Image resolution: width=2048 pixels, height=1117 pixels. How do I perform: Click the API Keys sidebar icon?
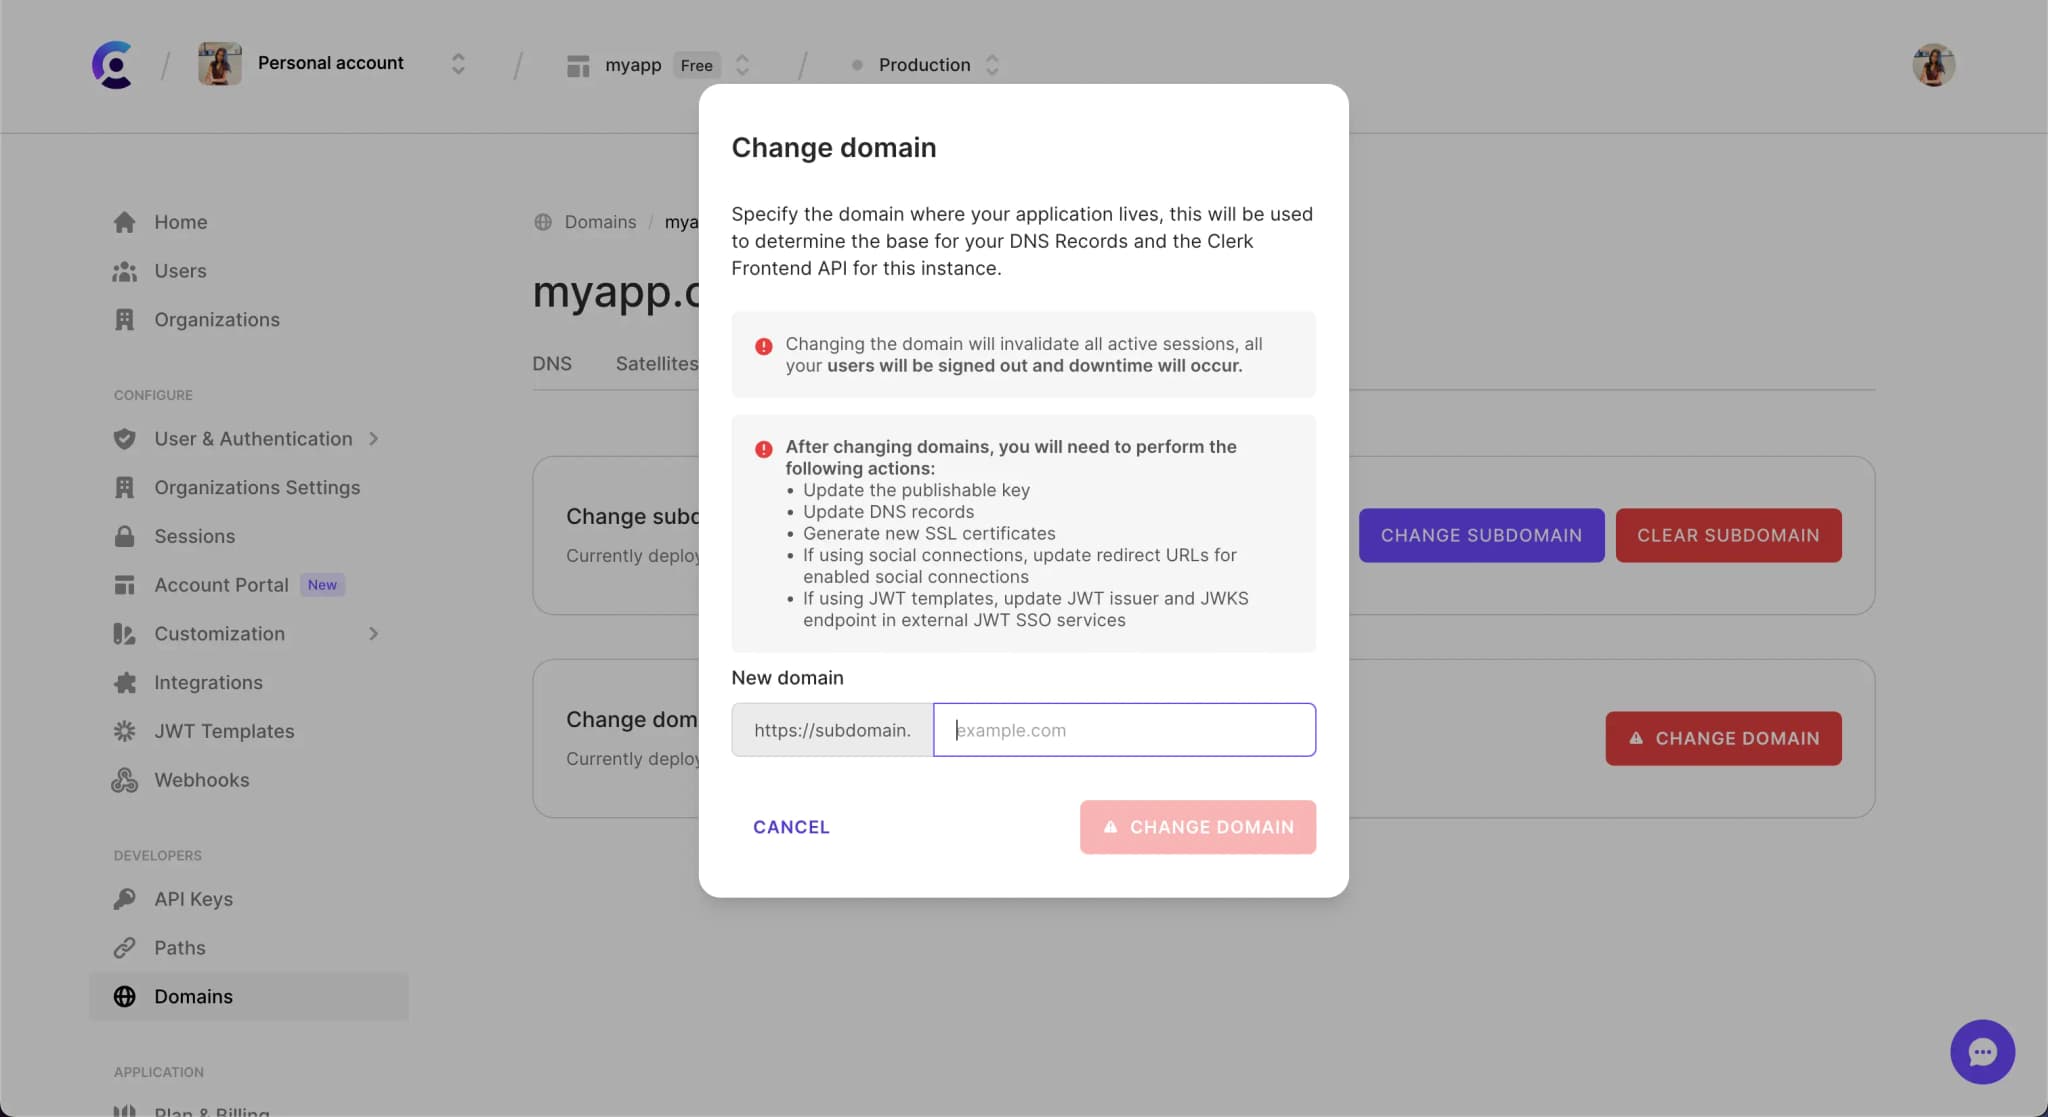(124, 900)
